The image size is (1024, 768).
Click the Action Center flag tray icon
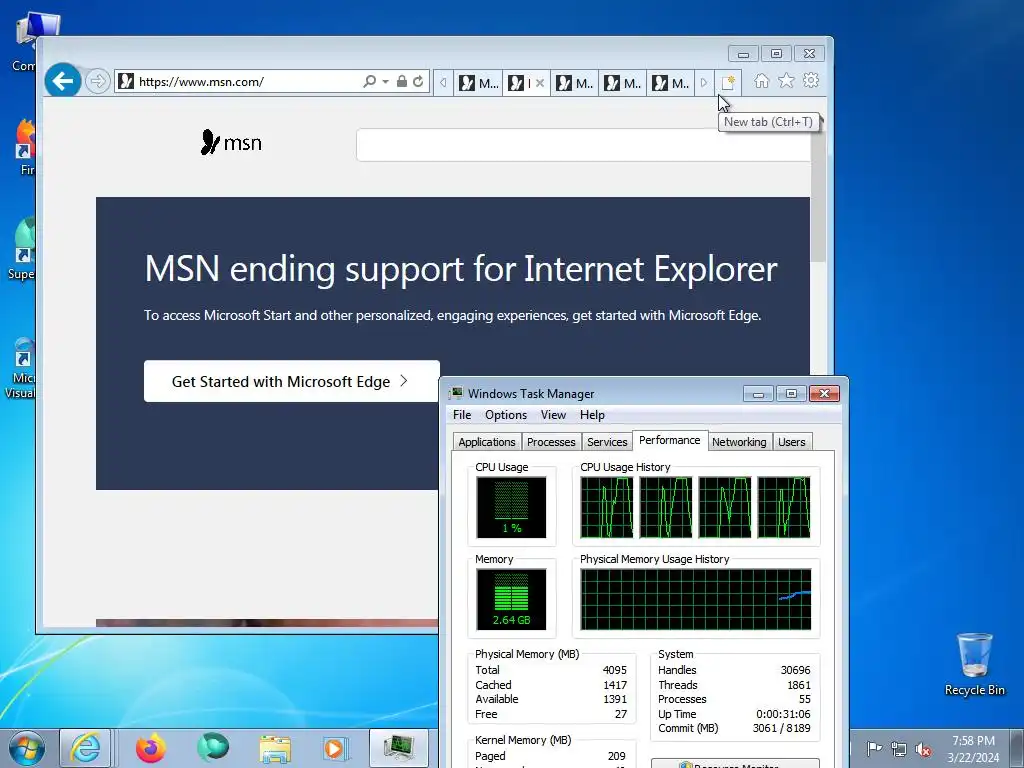874,748
